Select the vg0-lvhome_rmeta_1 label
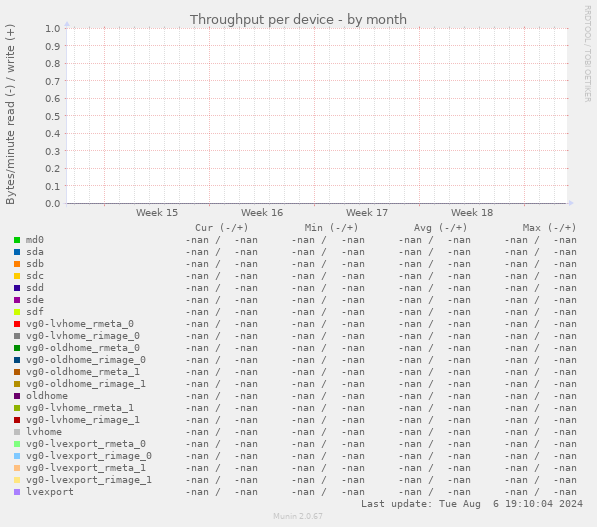The image size is (597, 527). (80, 408)
